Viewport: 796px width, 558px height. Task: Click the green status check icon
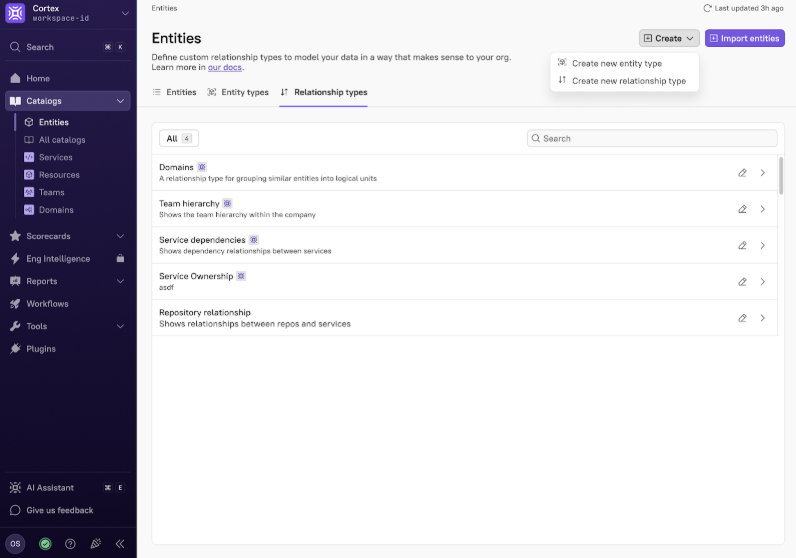[x=45, y=544]
